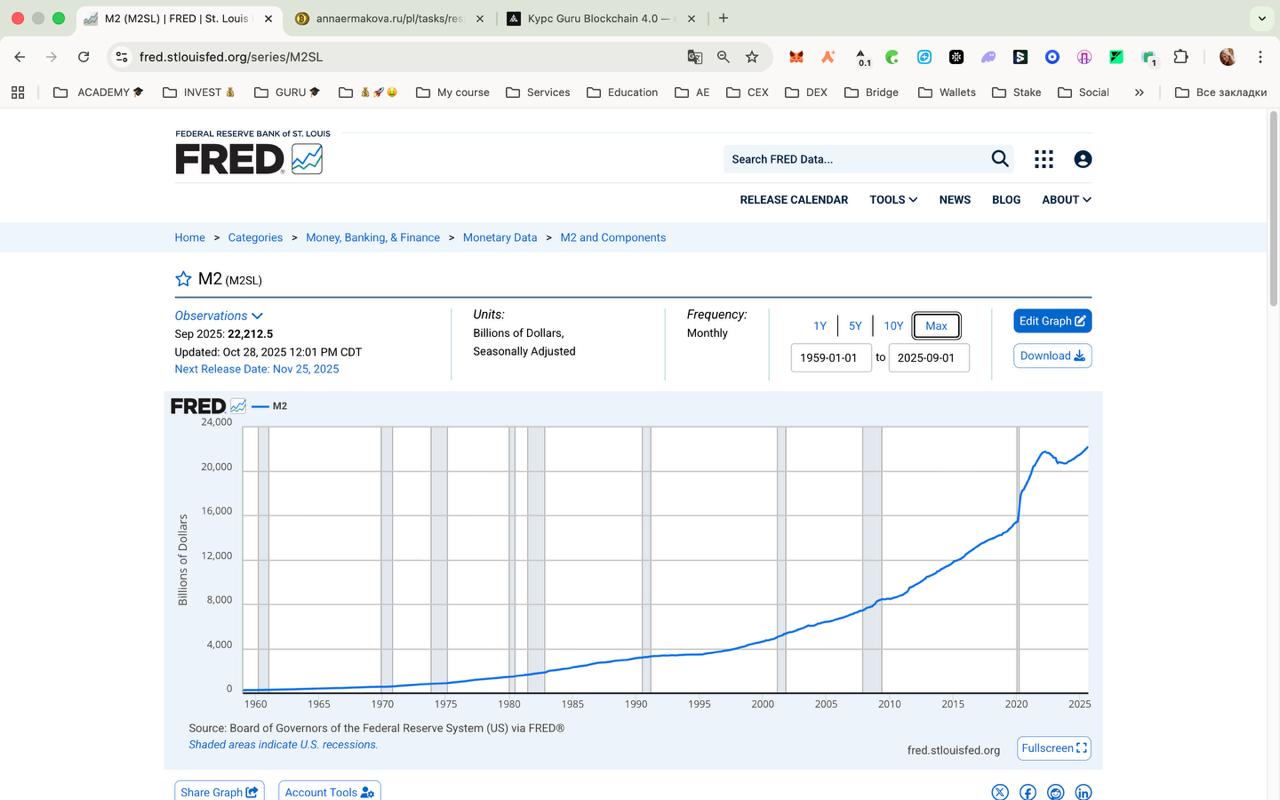
Task: Favorite M2 series with star icon
Action: click(x=183, y=279)
